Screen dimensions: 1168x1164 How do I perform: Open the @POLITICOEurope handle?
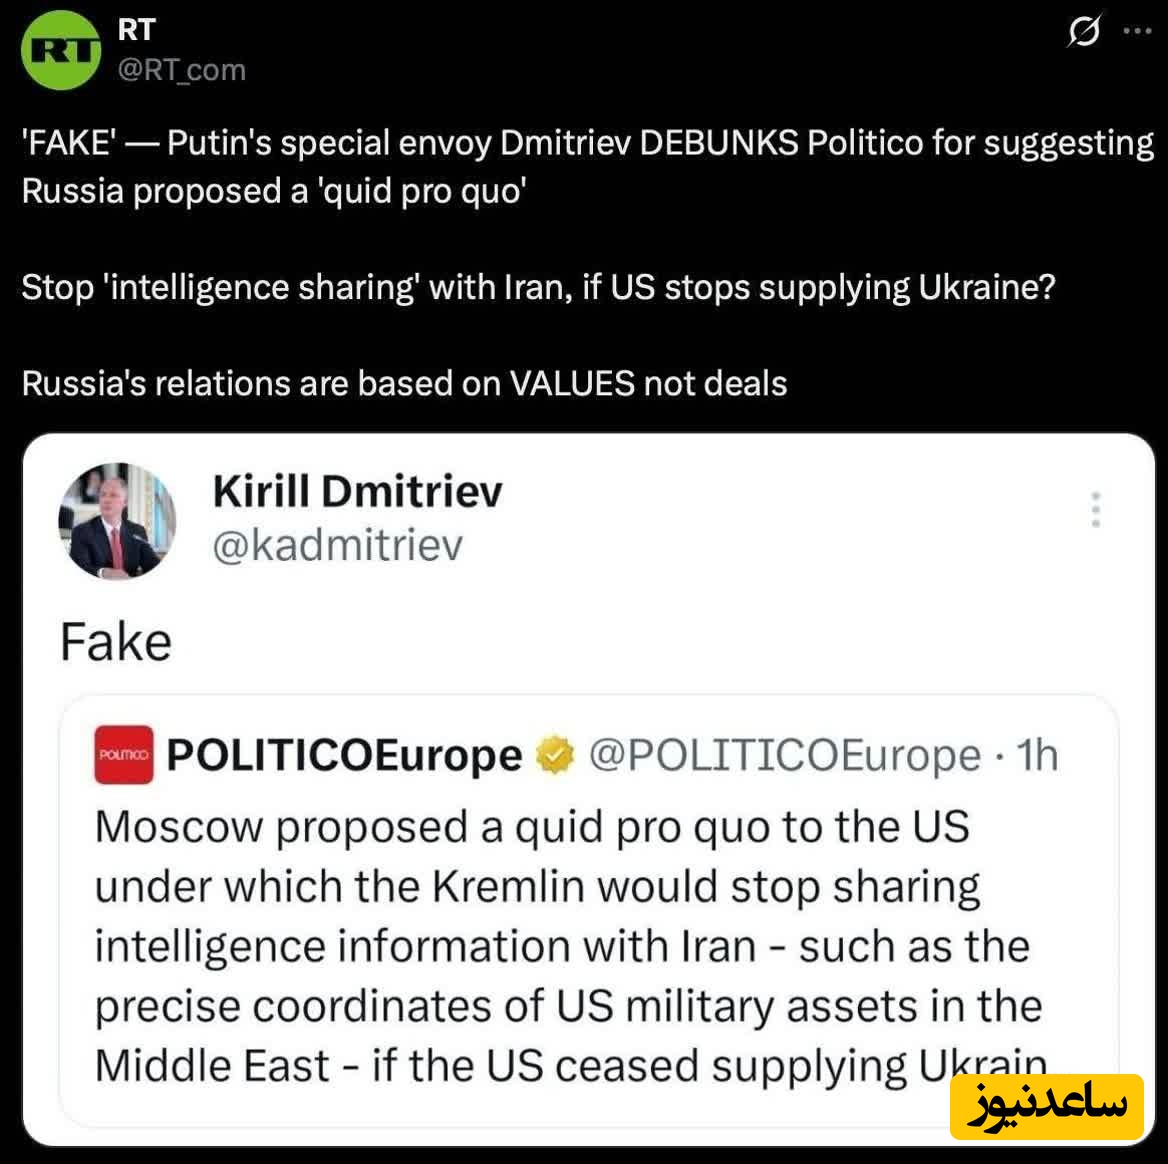point(785,755)
